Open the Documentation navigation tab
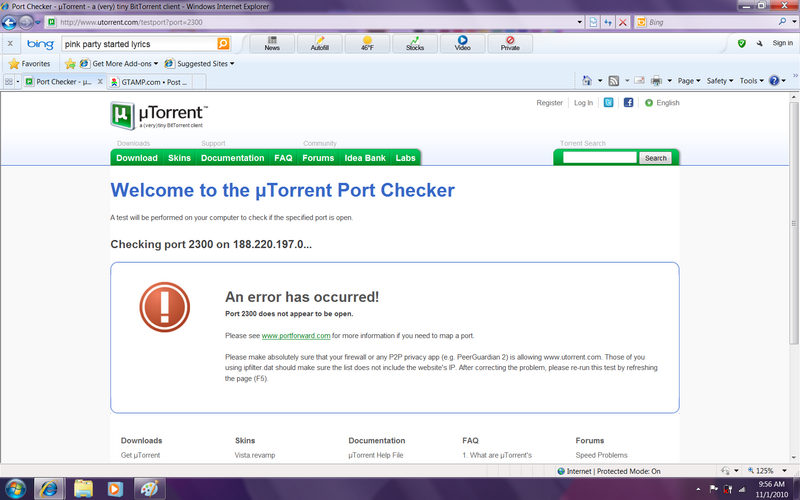The image size is (800, 500). [x=232, y=158]
